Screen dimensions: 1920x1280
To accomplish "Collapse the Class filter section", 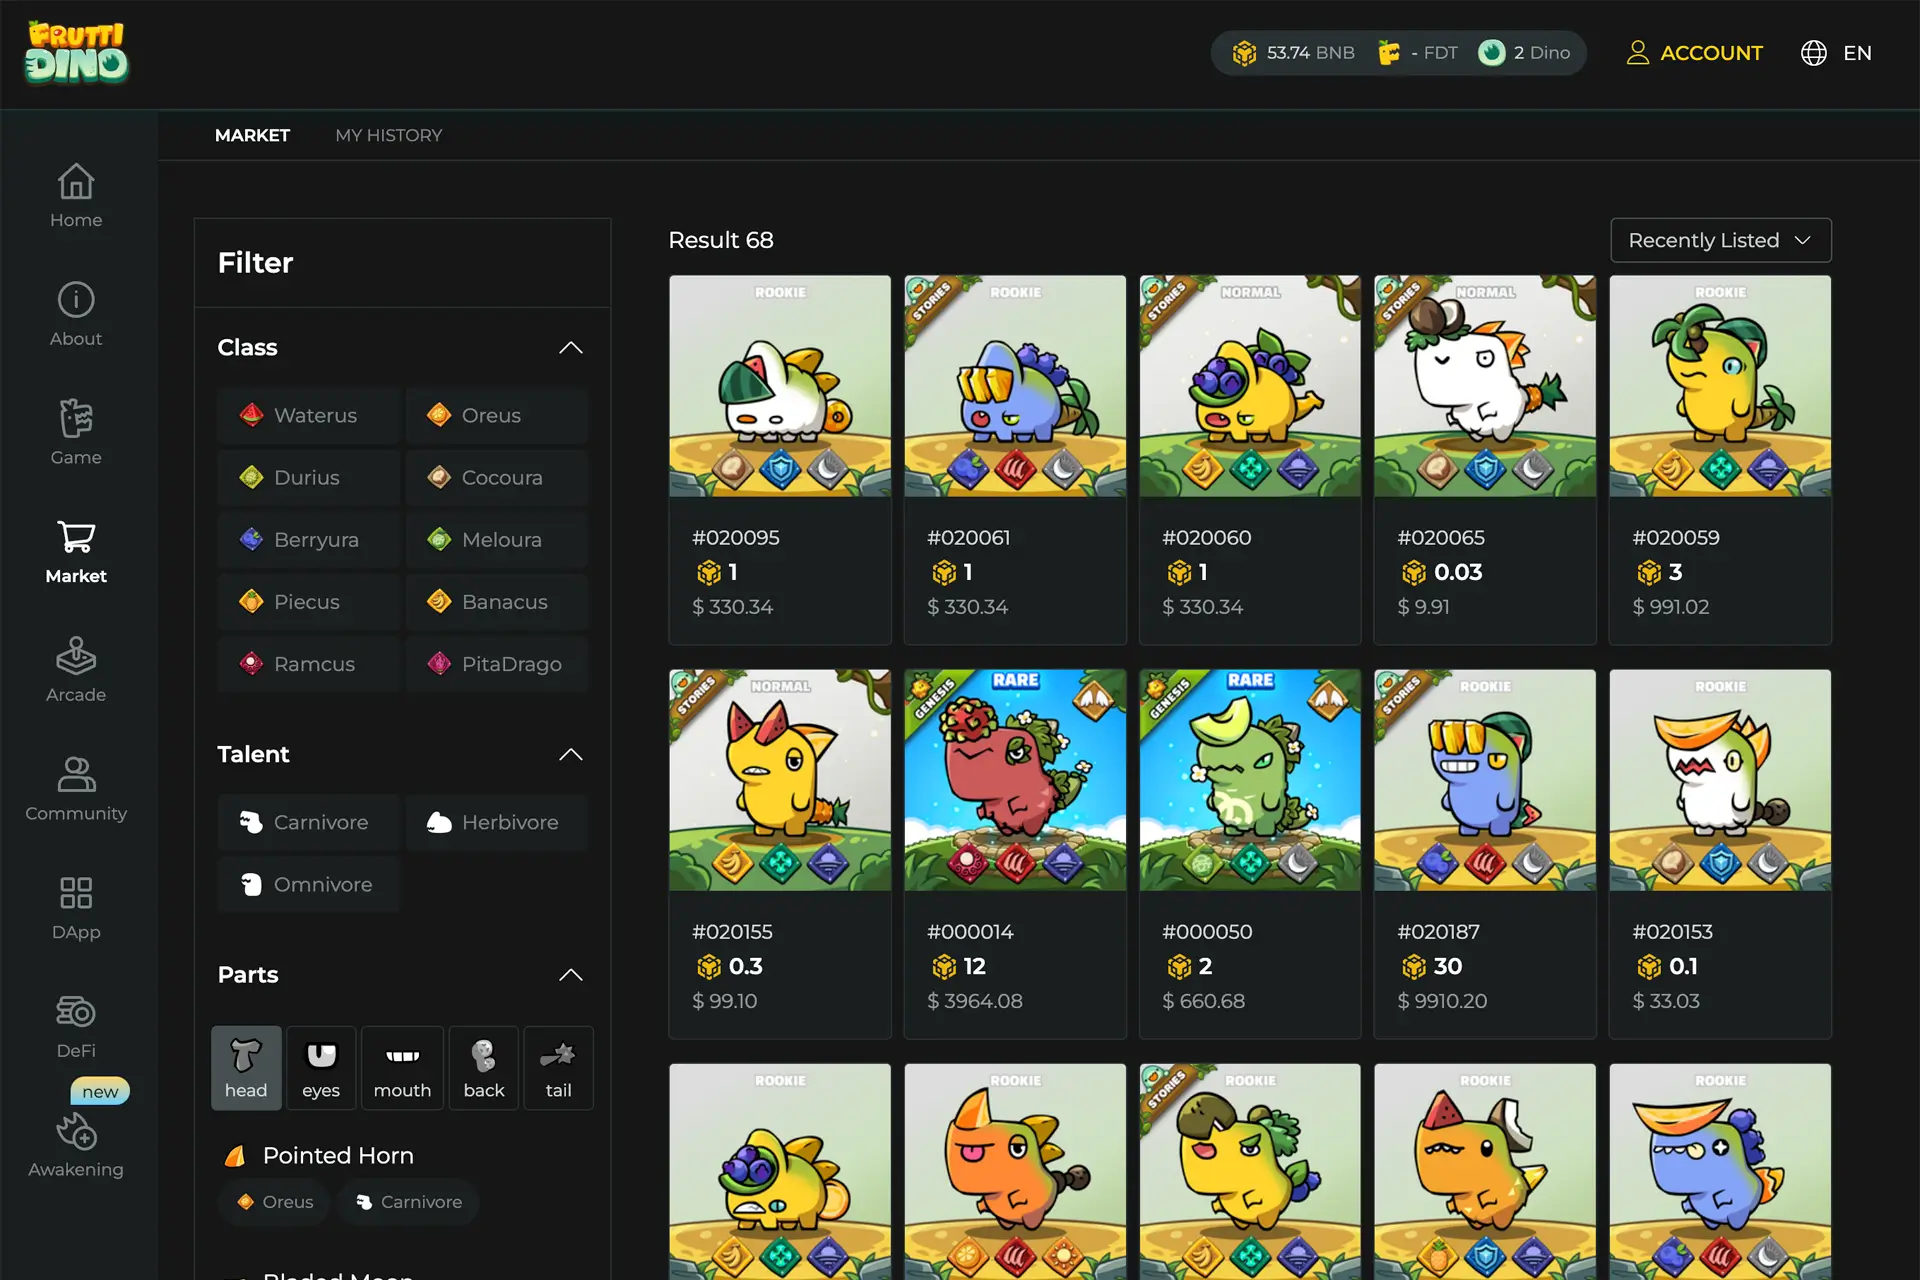I will [x=570, y=348].
